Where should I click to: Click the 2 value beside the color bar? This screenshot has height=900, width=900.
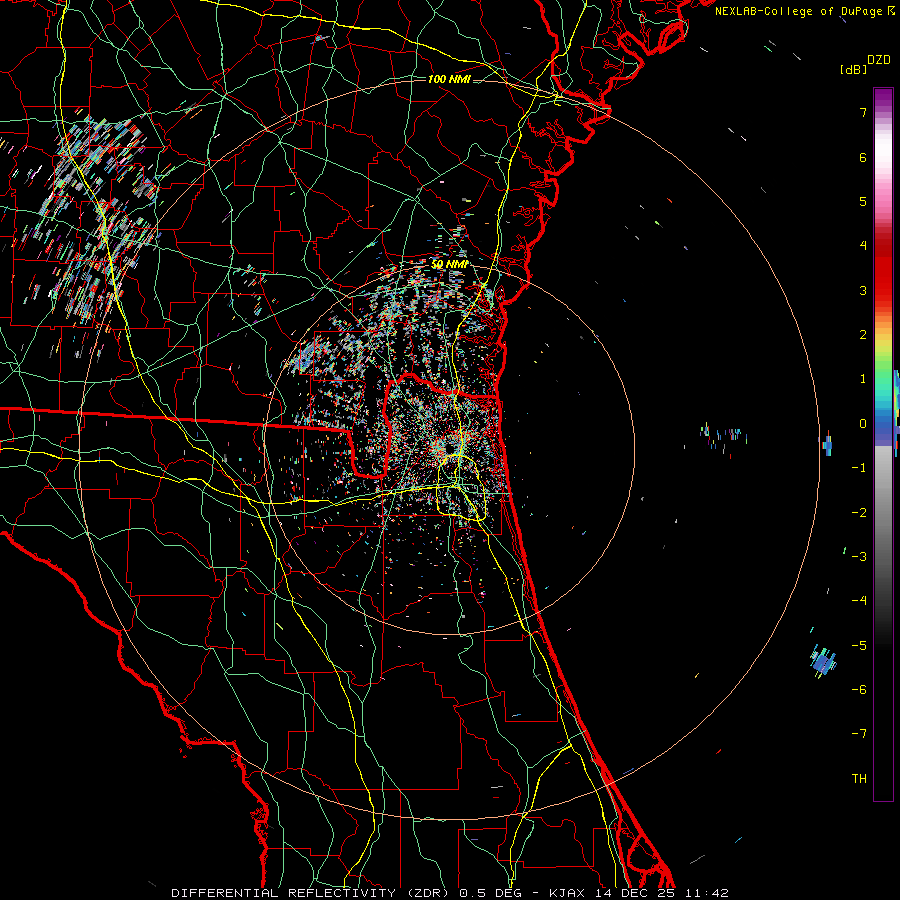(863, 335)
